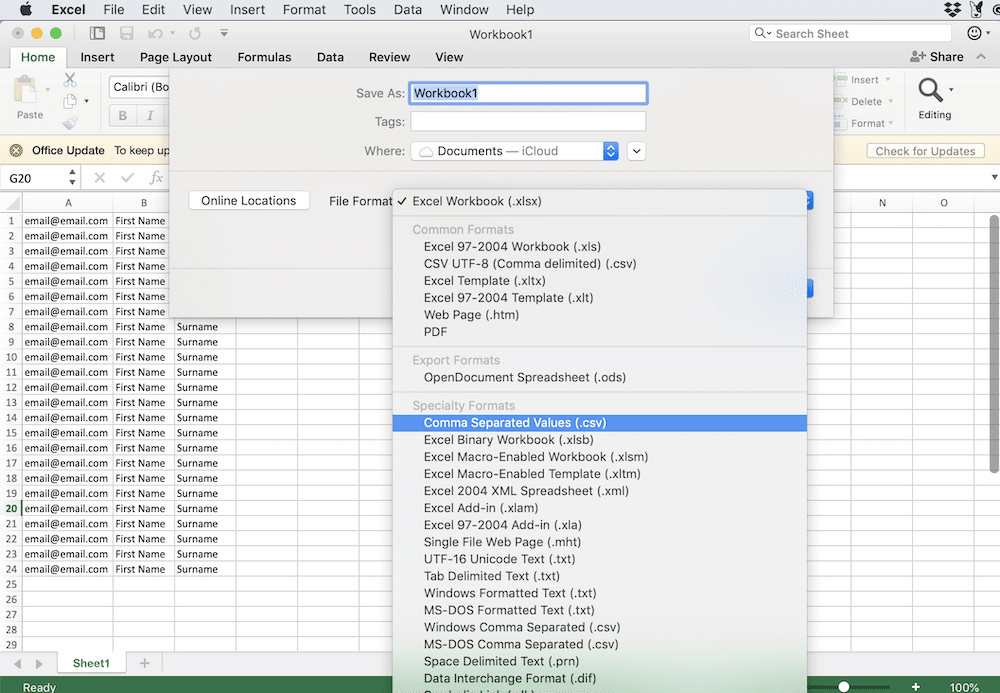Click the Dropbox menu bar icon

click(952, 10)
